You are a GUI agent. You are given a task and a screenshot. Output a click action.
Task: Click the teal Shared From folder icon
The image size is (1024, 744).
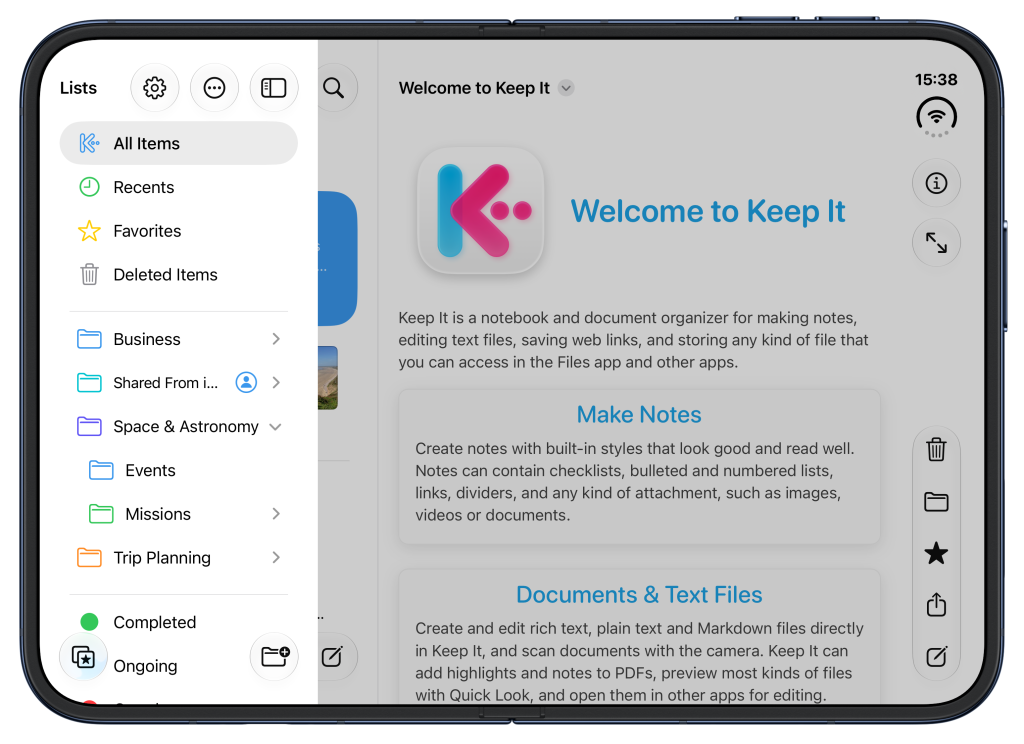(89, 383)
